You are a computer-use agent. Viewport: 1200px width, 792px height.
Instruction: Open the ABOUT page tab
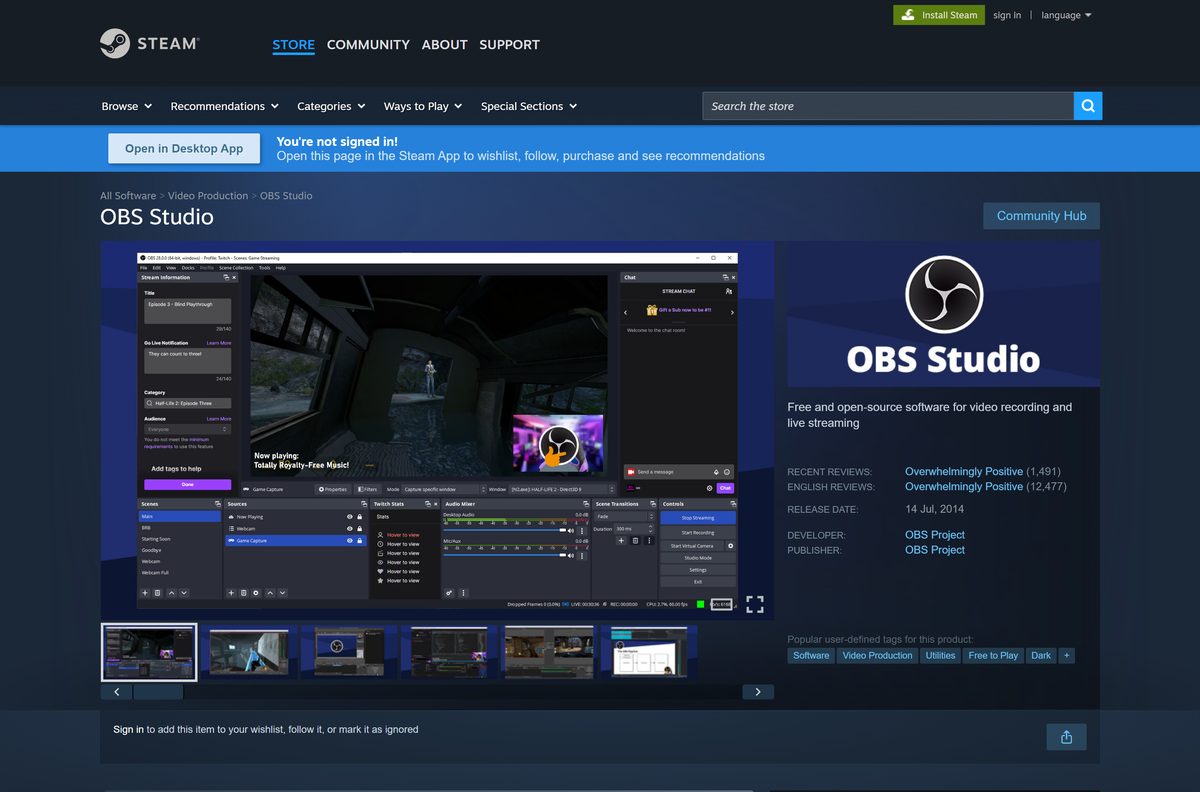tap(444, 45)
